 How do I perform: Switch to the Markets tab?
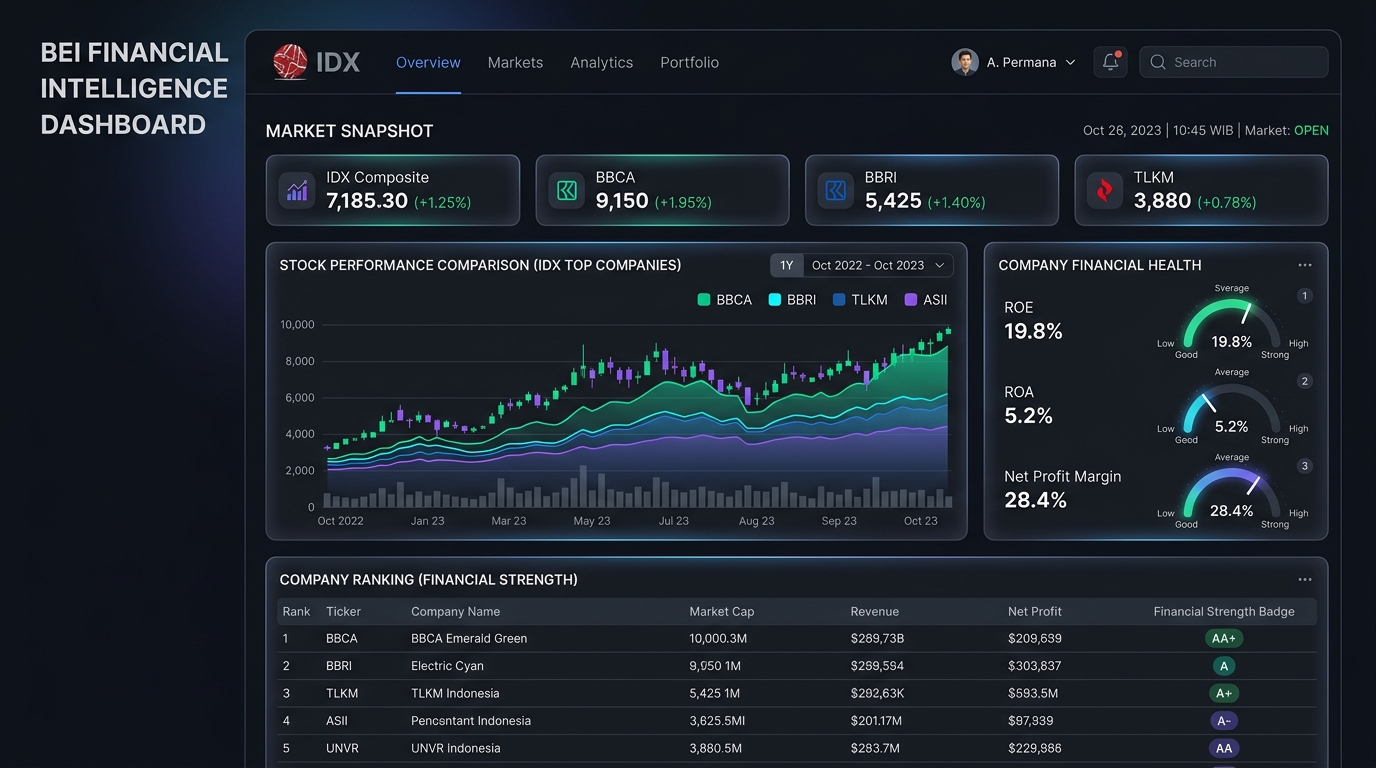coord(515,62)
